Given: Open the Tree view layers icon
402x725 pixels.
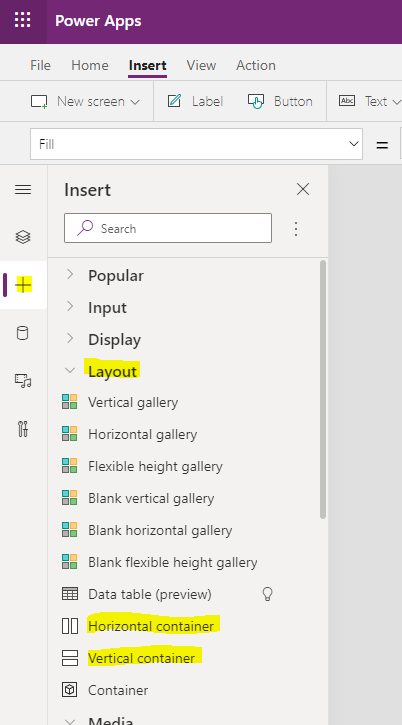Looking at the screenshot, I should point(23,237).
